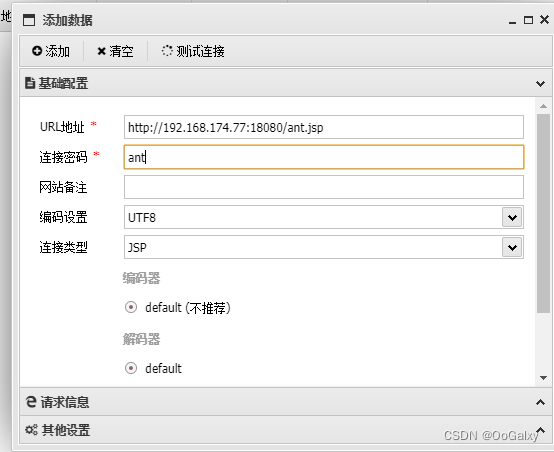The height and width of the screenshot is (452, 554).
Task: Click the chevron arrow on 基础配置 header
Action: [x=540, y=84]
